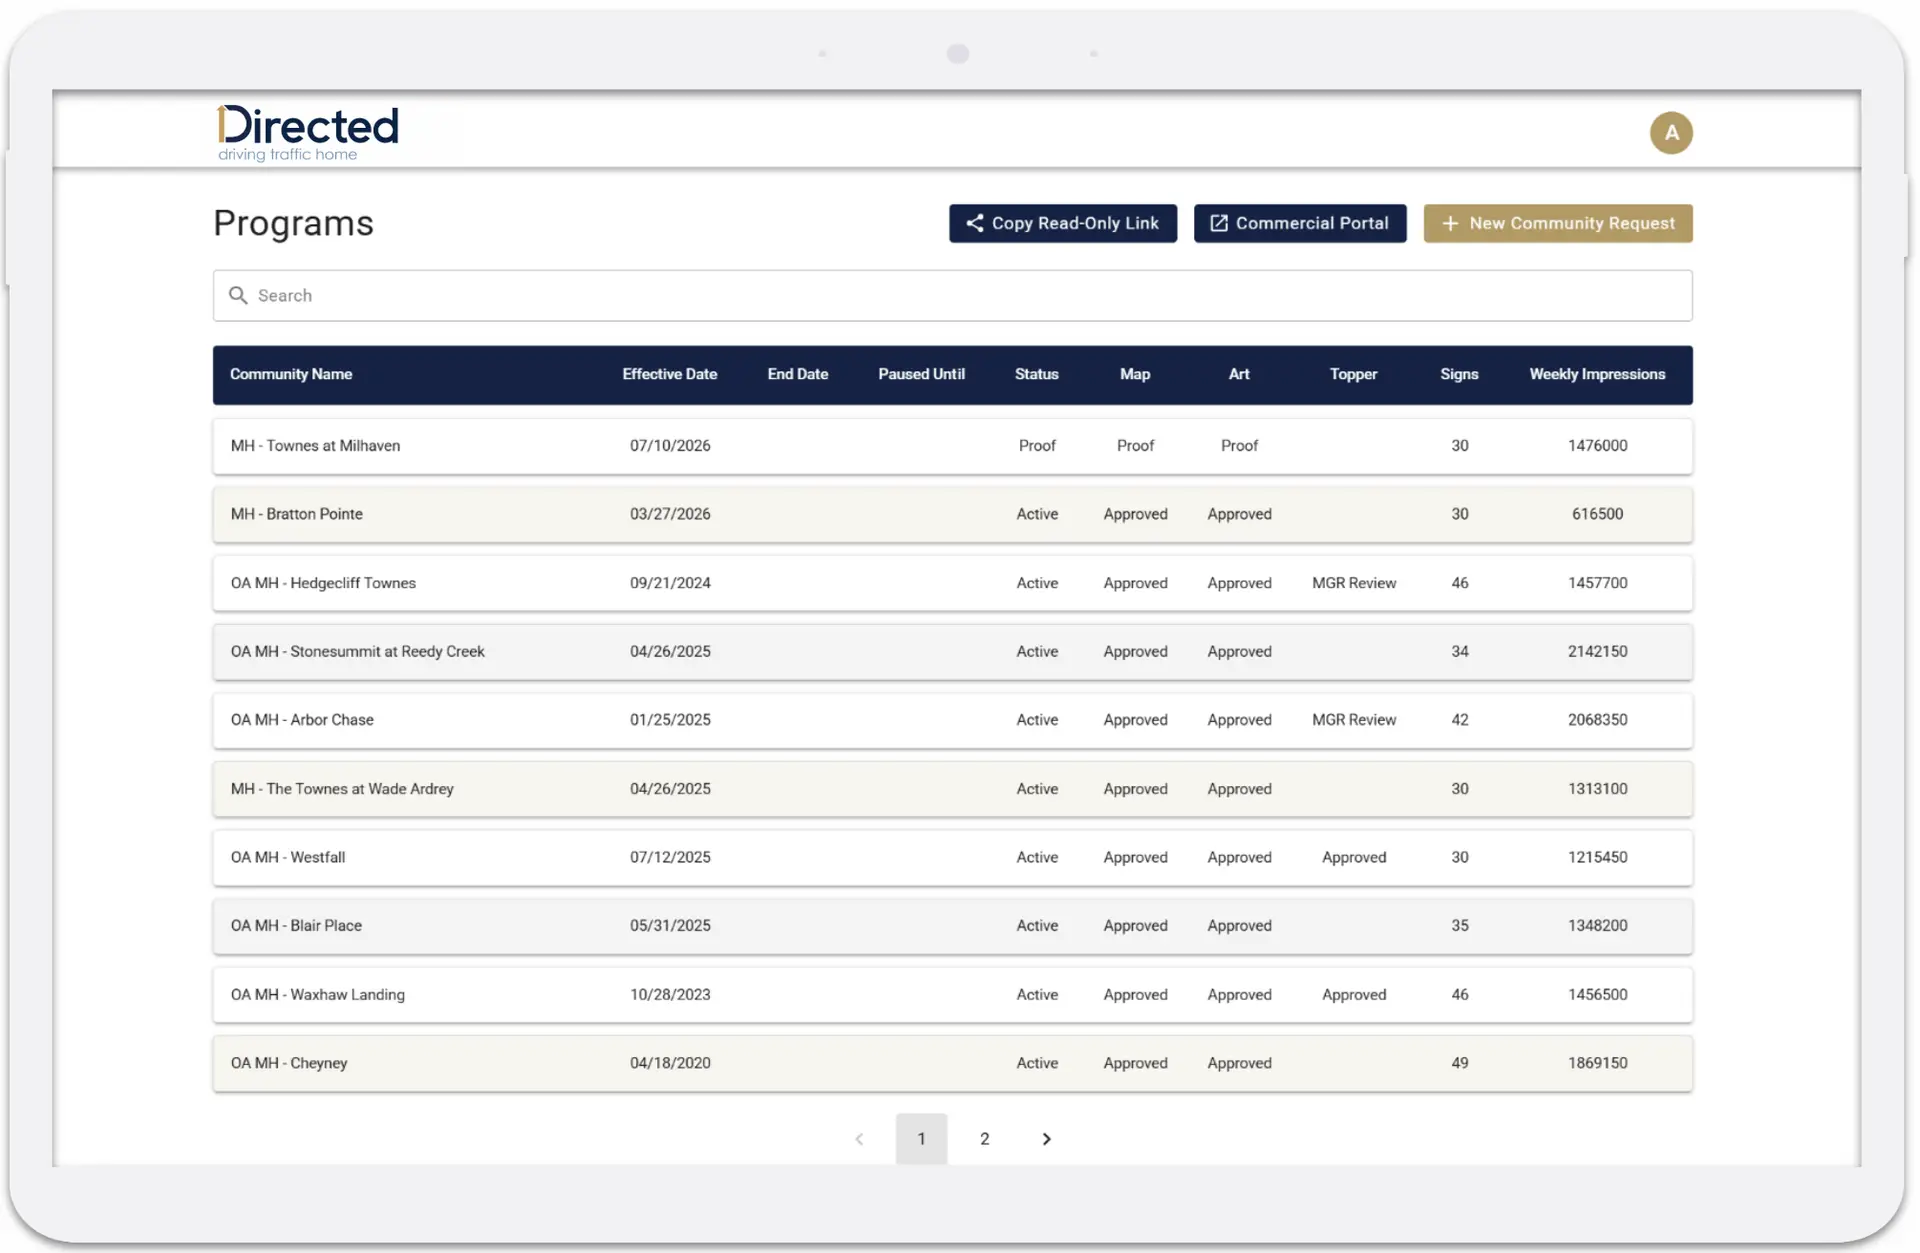
Task: Click weekly impressions 1476000
Action: [1597, 446]
